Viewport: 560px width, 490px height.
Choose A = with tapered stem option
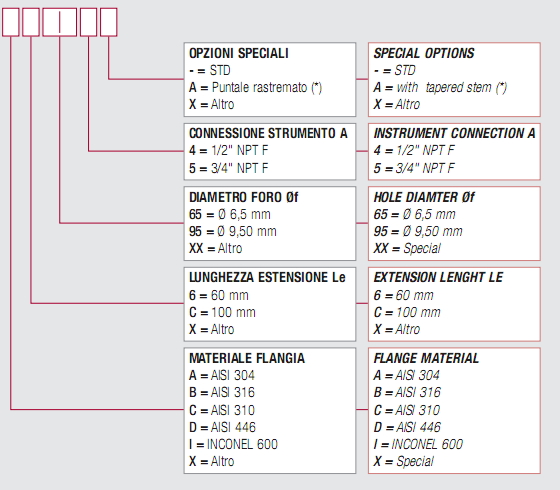(440, 88)
